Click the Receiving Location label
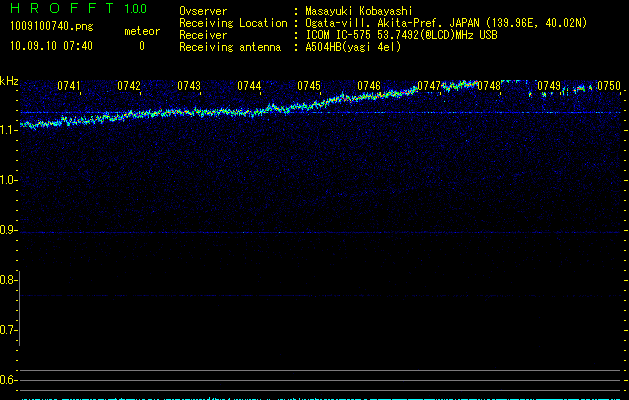629x400 pixels. coord(233,23)
